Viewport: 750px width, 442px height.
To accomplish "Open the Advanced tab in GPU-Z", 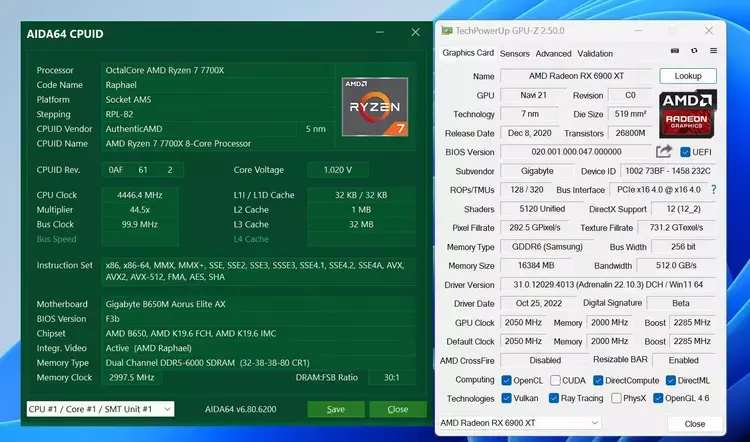I will [553, 53].
